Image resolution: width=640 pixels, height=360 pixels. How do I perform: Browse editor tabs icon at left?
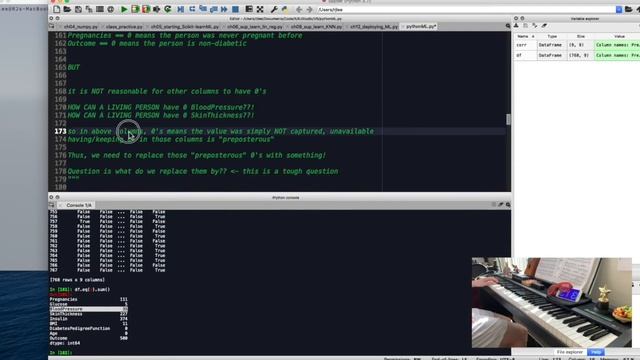[x=52, y=26]
